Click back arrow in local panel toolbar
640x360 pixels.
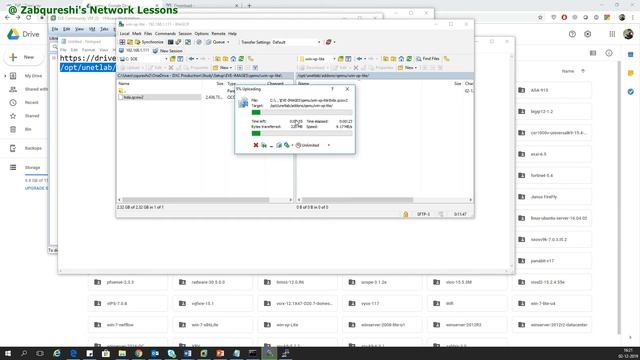(191, 59)
